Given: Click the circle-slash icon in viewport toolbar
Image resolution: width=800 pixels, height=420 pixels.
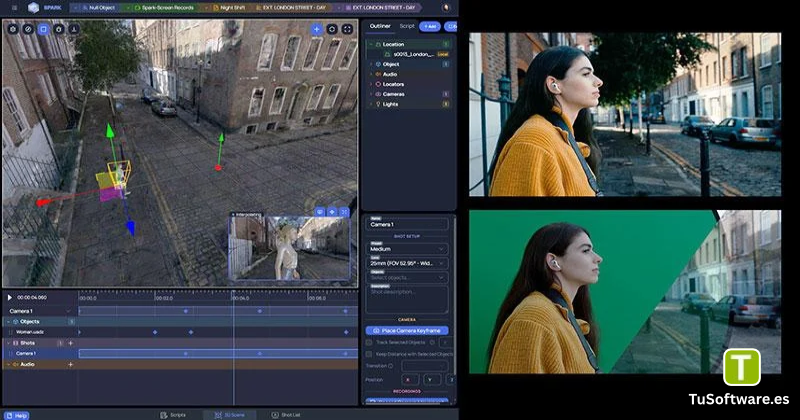Looking at the screenshot, I should 28,29.
